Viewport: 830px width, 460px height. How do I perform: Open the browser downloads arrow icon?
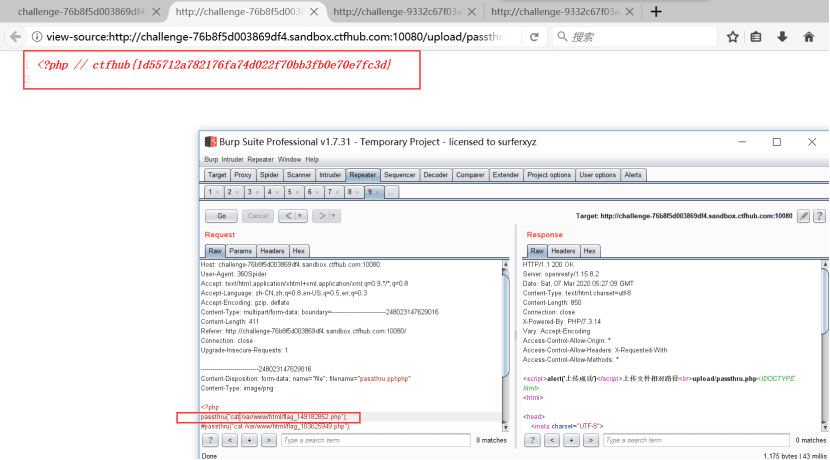click(781, 37)
